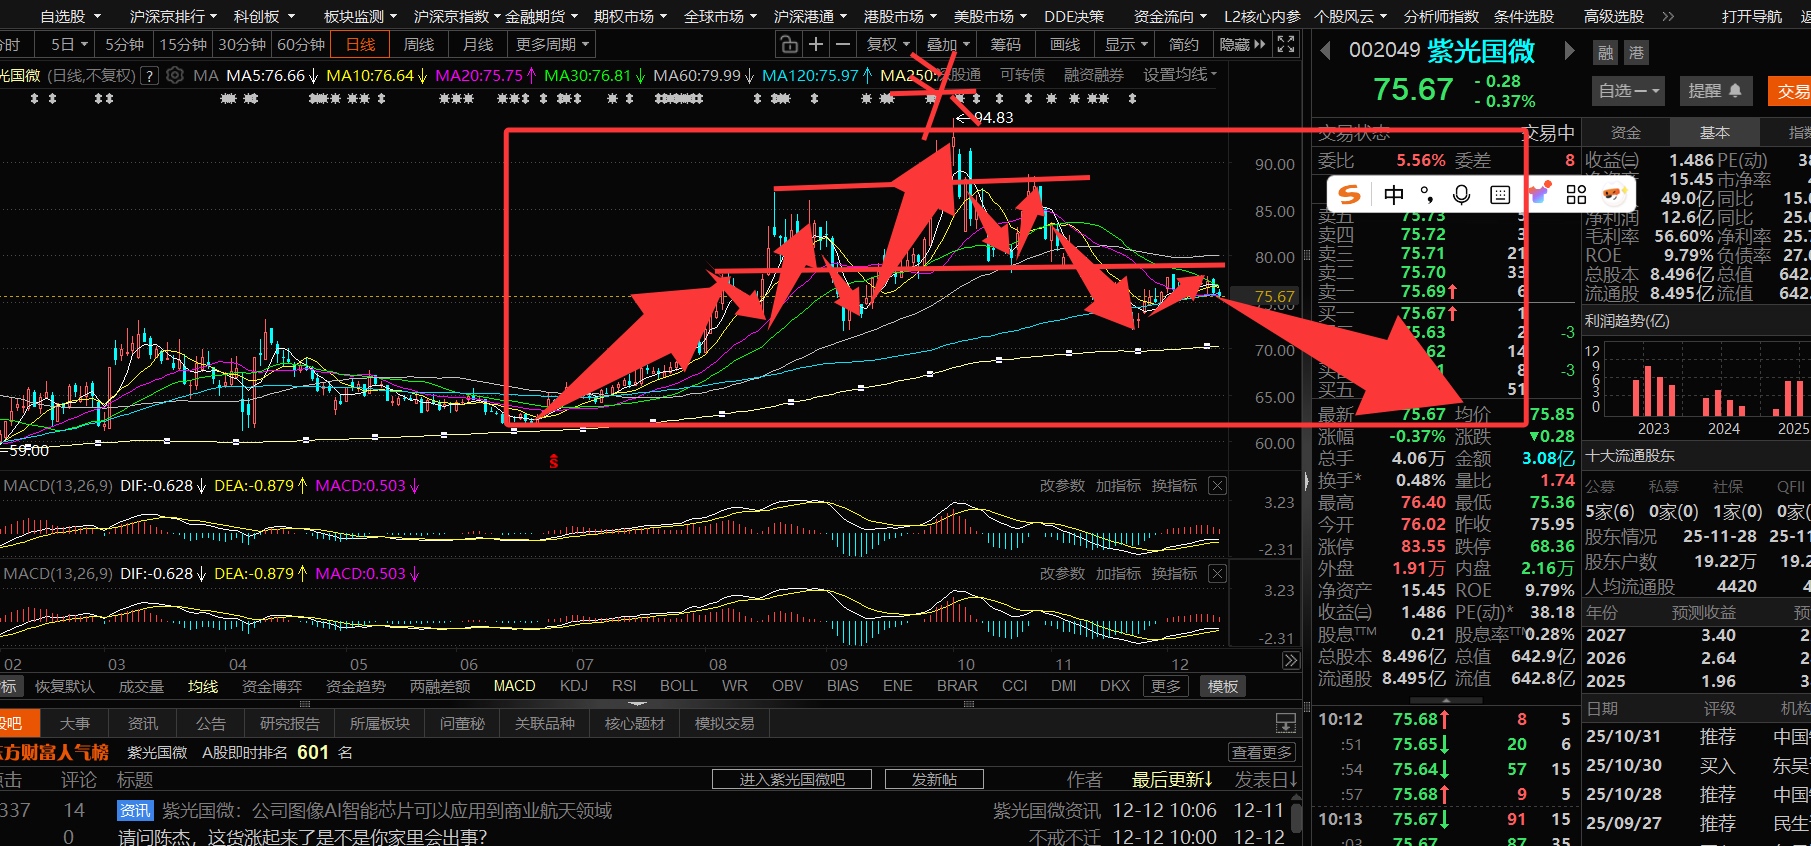Advance the chart timeline with double-arrow icon
The height and width of the screenshot is (846, 1811).
click(1290, 661)
